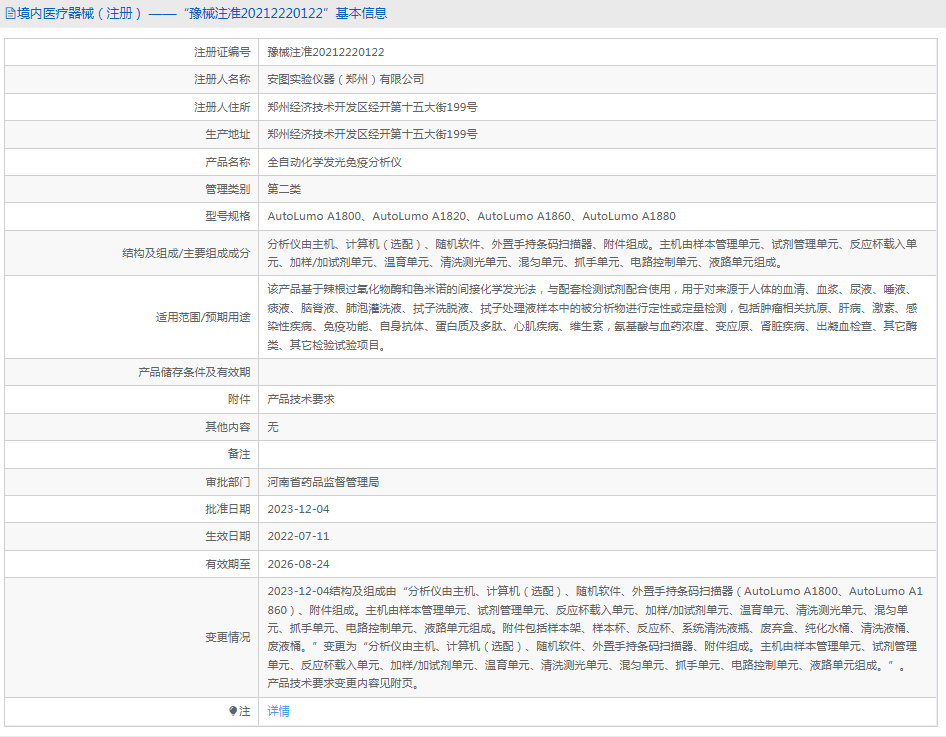The width and height of the screenshot is (946, 737).
Task: Click the 产品技术要求 attachment value
Action: (301, 399)
